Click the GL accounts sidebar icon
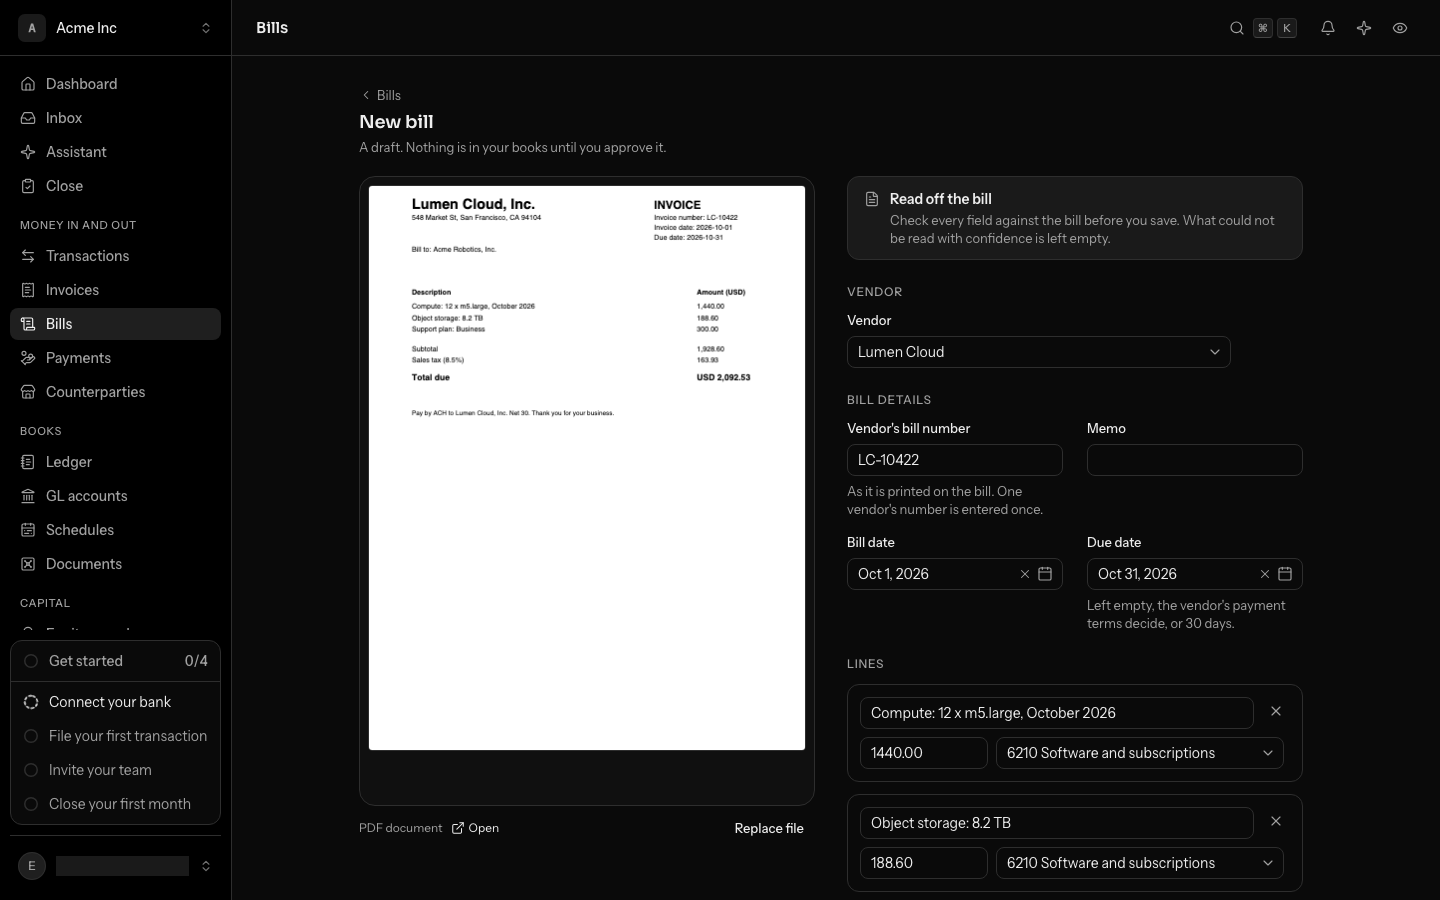 [28, 496]
